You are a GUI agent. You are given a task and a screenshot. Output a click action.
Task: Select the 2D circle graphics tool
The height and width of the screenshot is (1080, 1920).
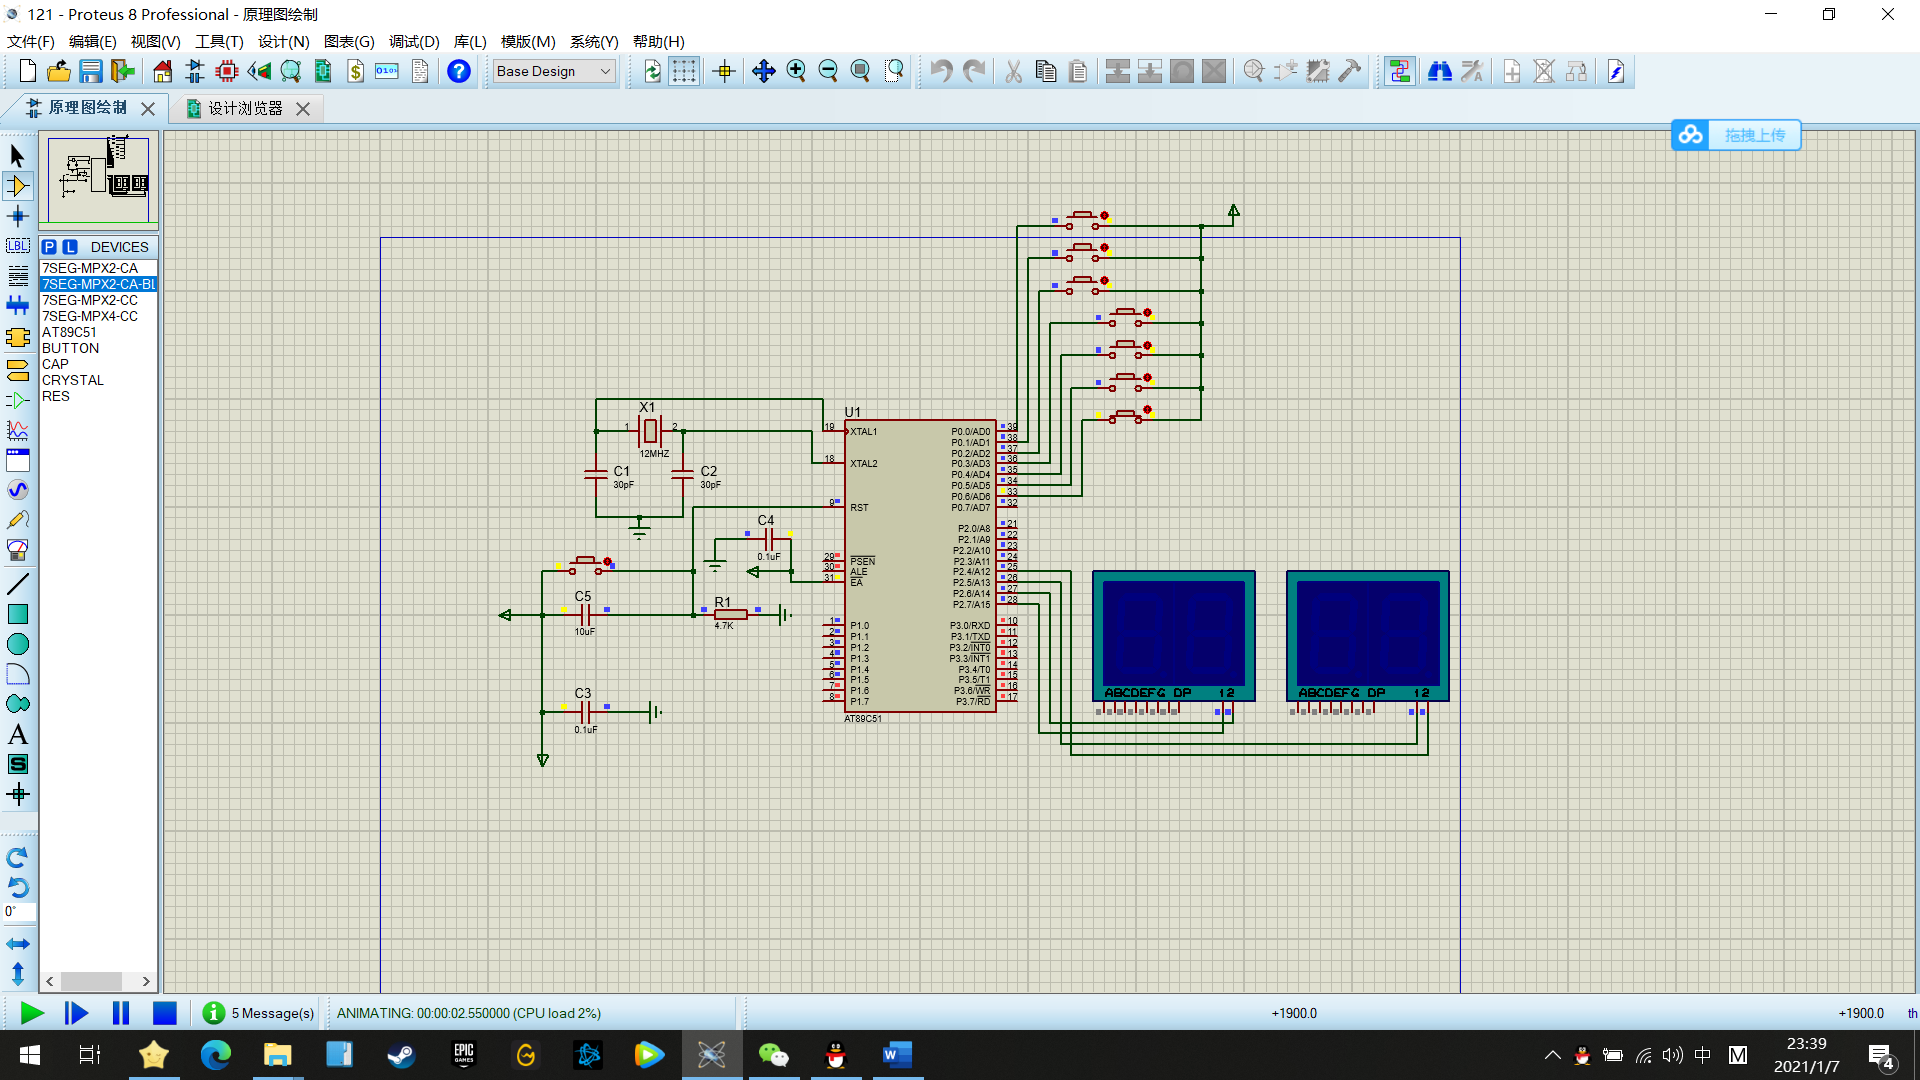coord(17,644)
